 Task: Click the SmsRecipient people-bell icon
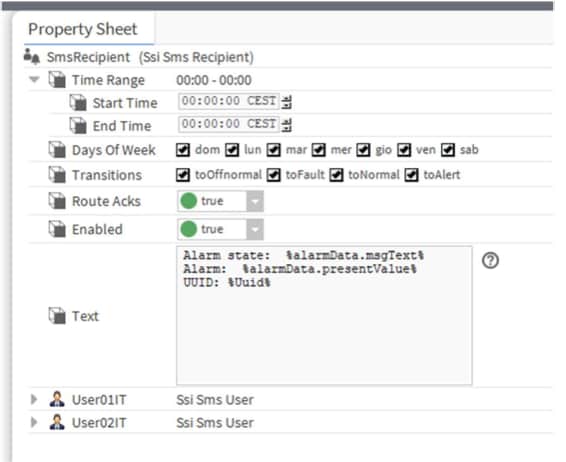click(32, 56)
